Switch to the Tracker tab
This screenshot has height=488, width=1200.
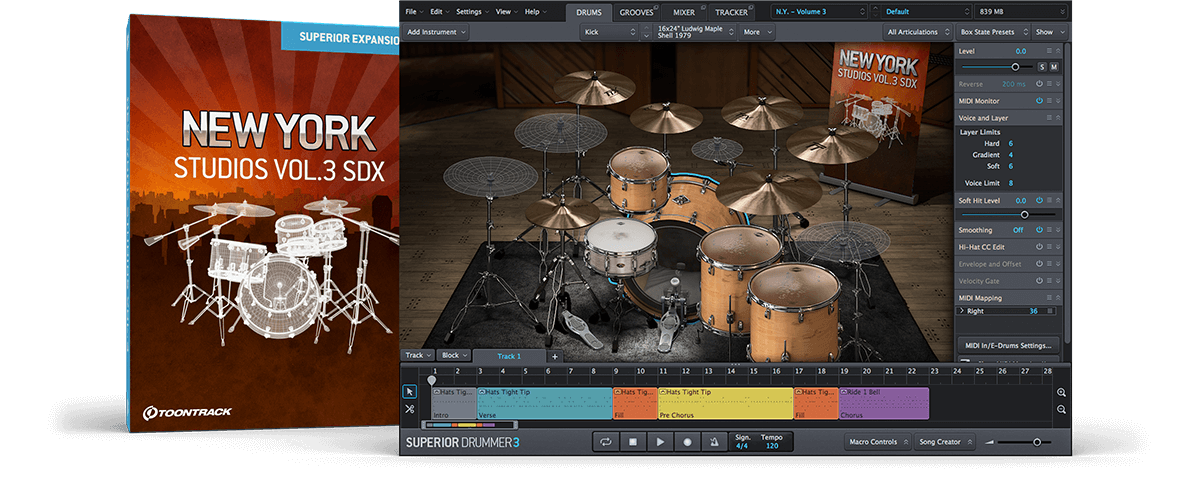pyautogui.click(x=731, y=12)
